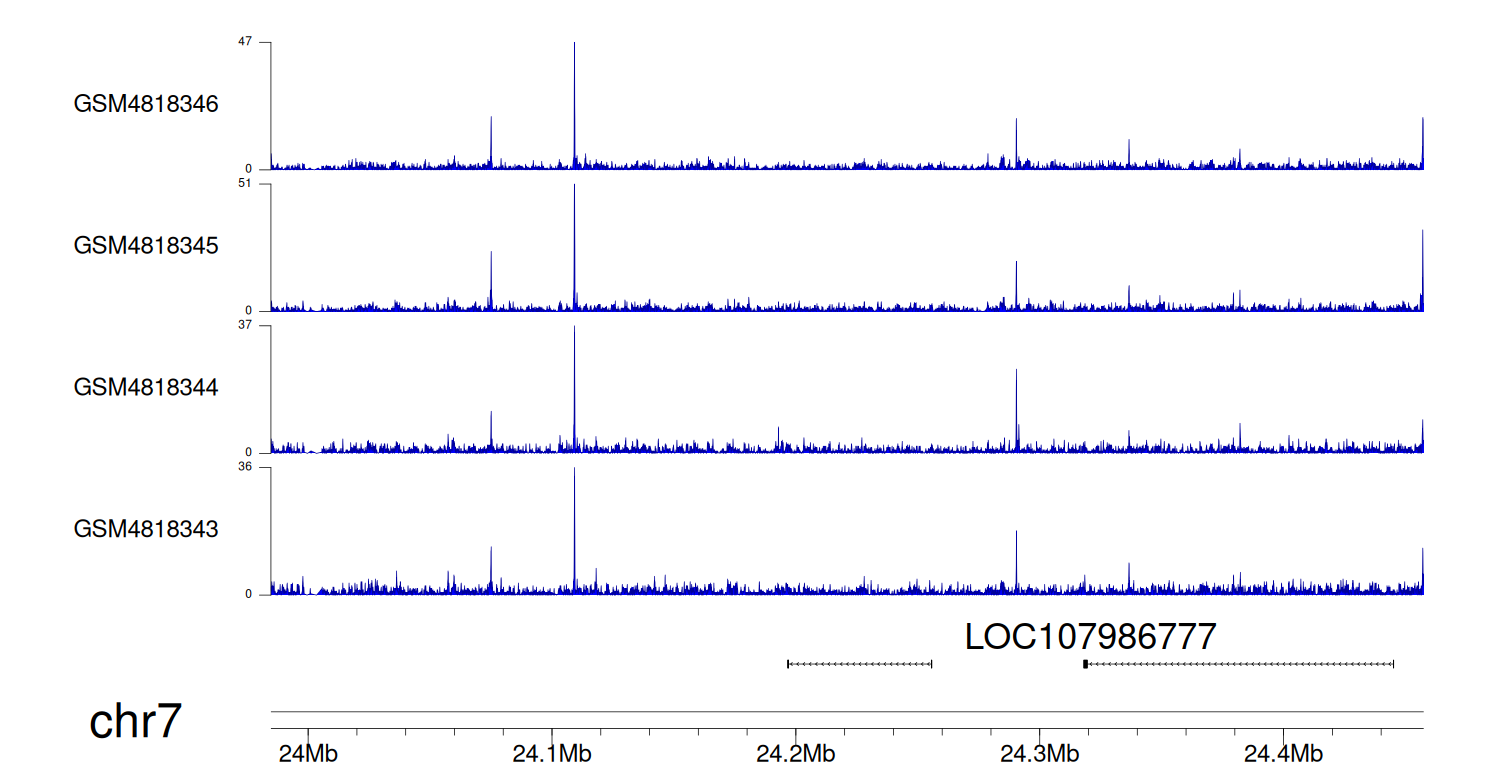Click the GSM4818344 track name
This screenshot has width=1500, height=780.
146,387
